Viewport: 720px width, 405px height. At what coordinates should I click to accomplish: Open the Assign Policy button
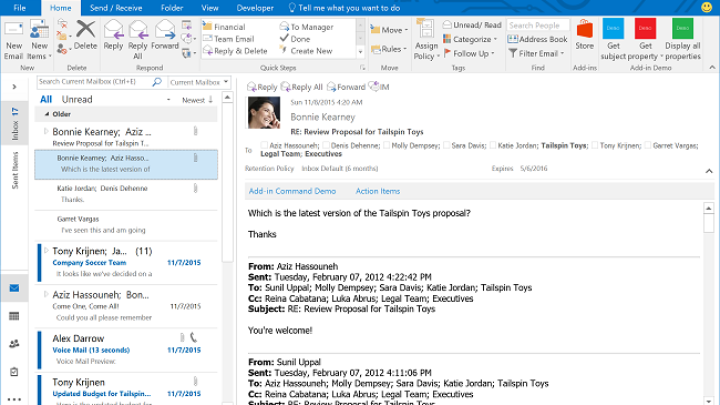426,41
